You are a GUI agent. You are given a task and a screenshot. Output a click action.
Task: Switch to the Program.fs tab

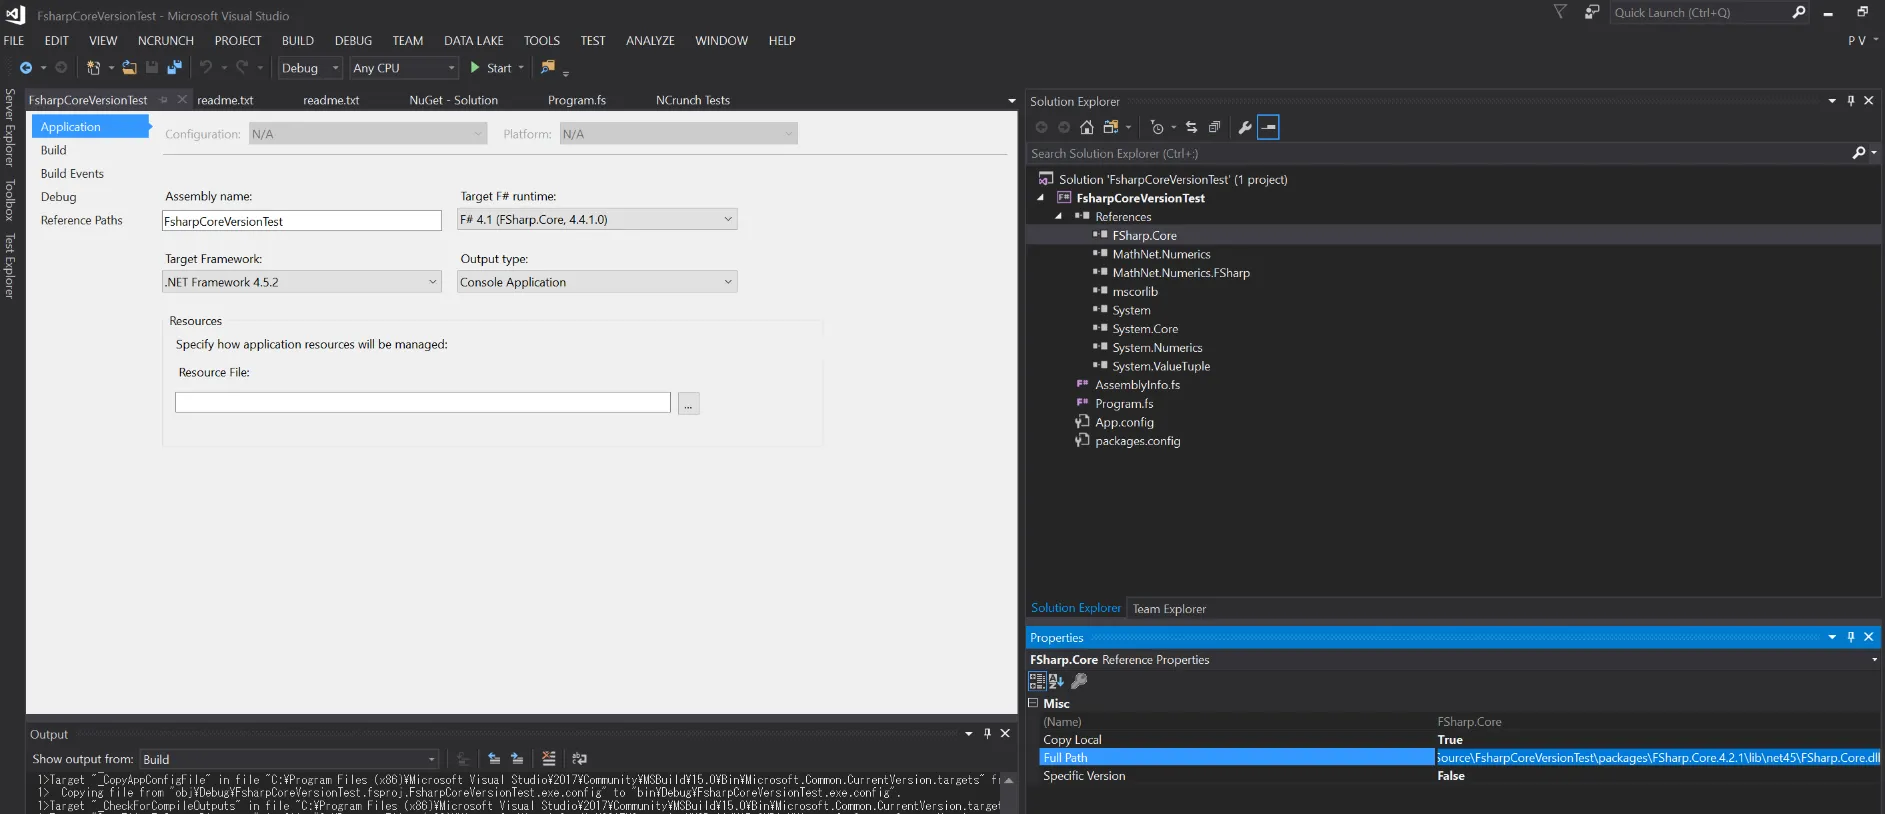coord(576,100)
